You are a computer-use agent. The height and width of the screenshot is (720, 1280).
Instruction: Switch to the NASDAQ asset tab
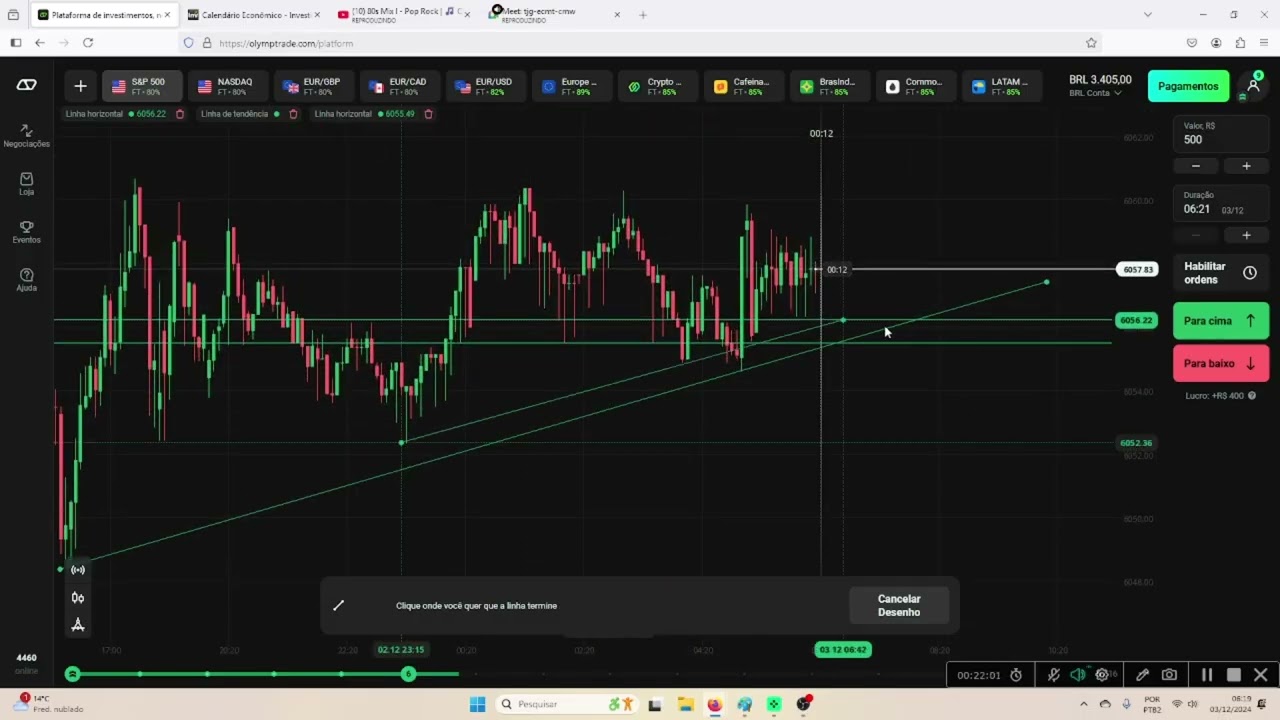pos(226,86)
